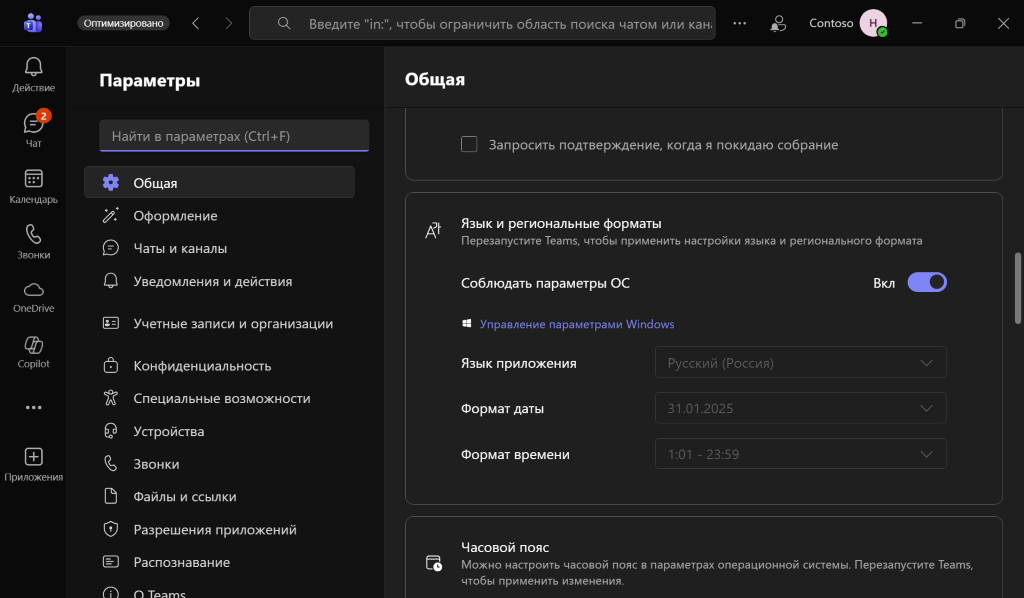The image size is (1024, 598).
Task: Open the profile avatar menu
Action: (873, 24)
